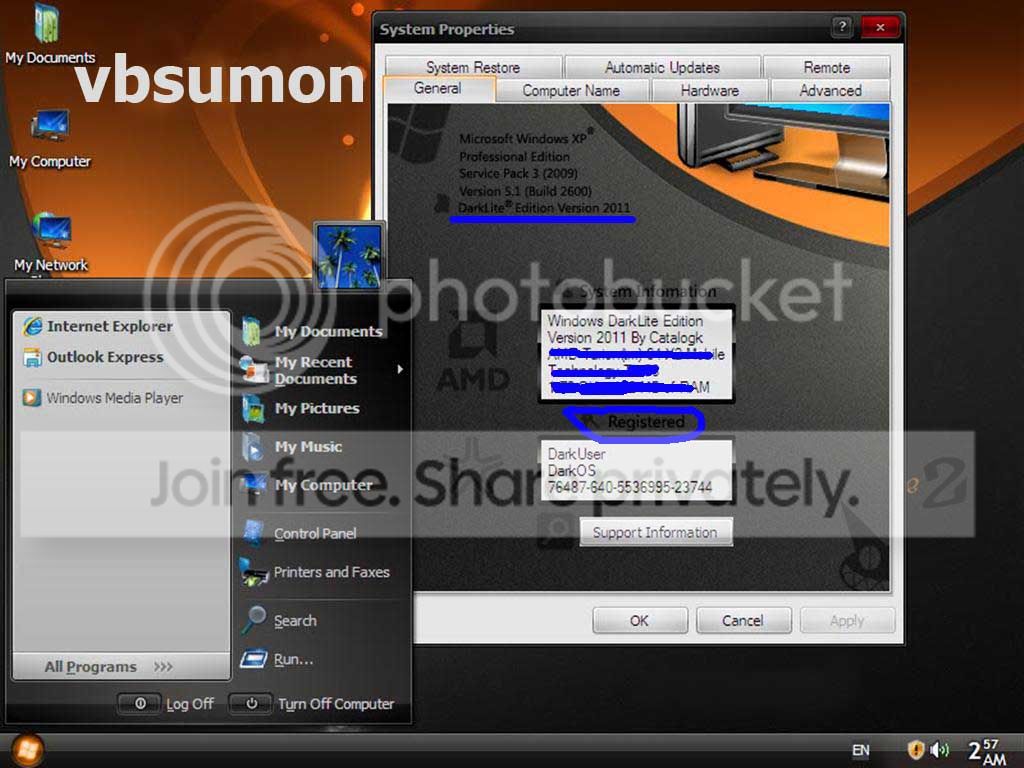This screenshot has height=768, width=1024.
Task: Click the DarkUser registered name
Action: [x=576, y=454]
